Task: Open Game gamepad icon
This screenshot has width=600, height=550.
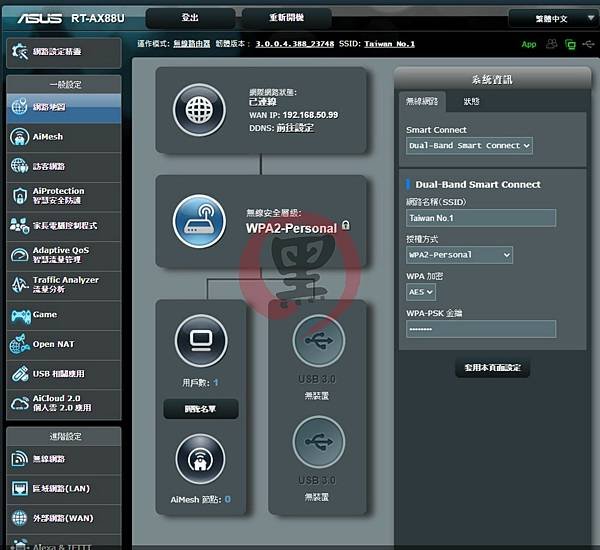Action: pyautogui.click(x=21, y=315)
